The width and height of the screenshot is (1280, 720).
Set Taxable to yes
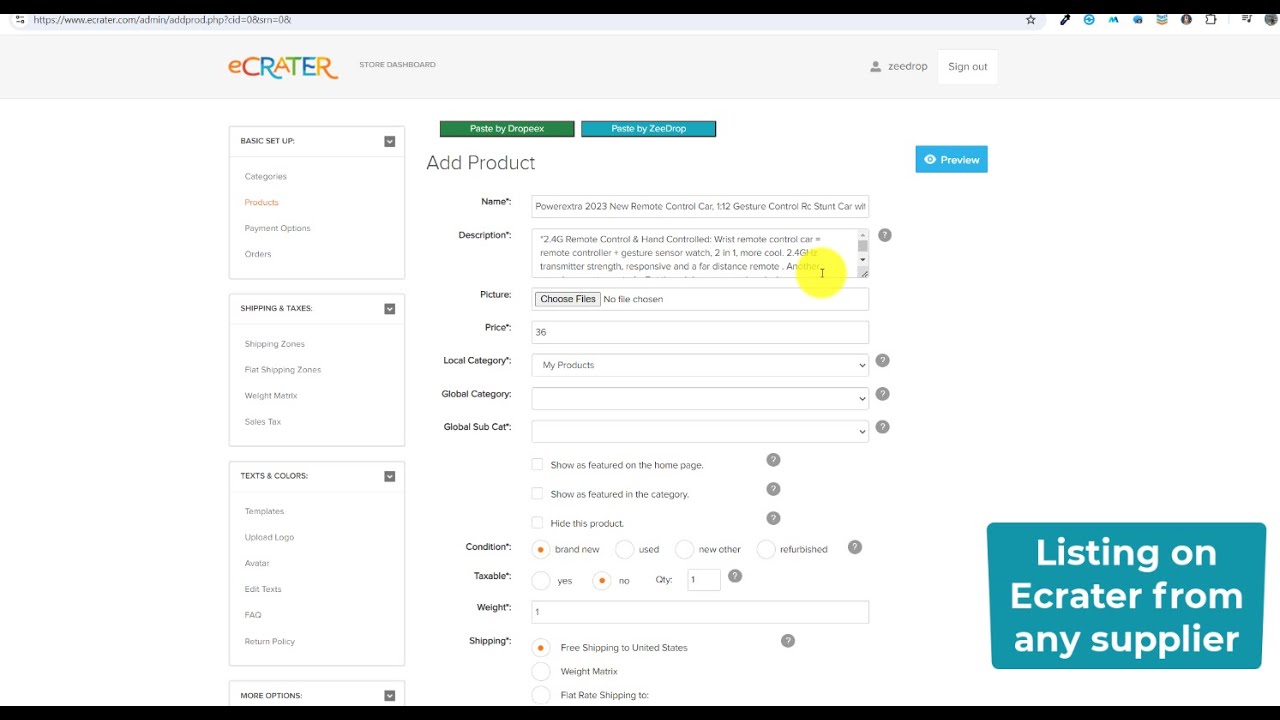pyautogui.click(x=541, y=580)
